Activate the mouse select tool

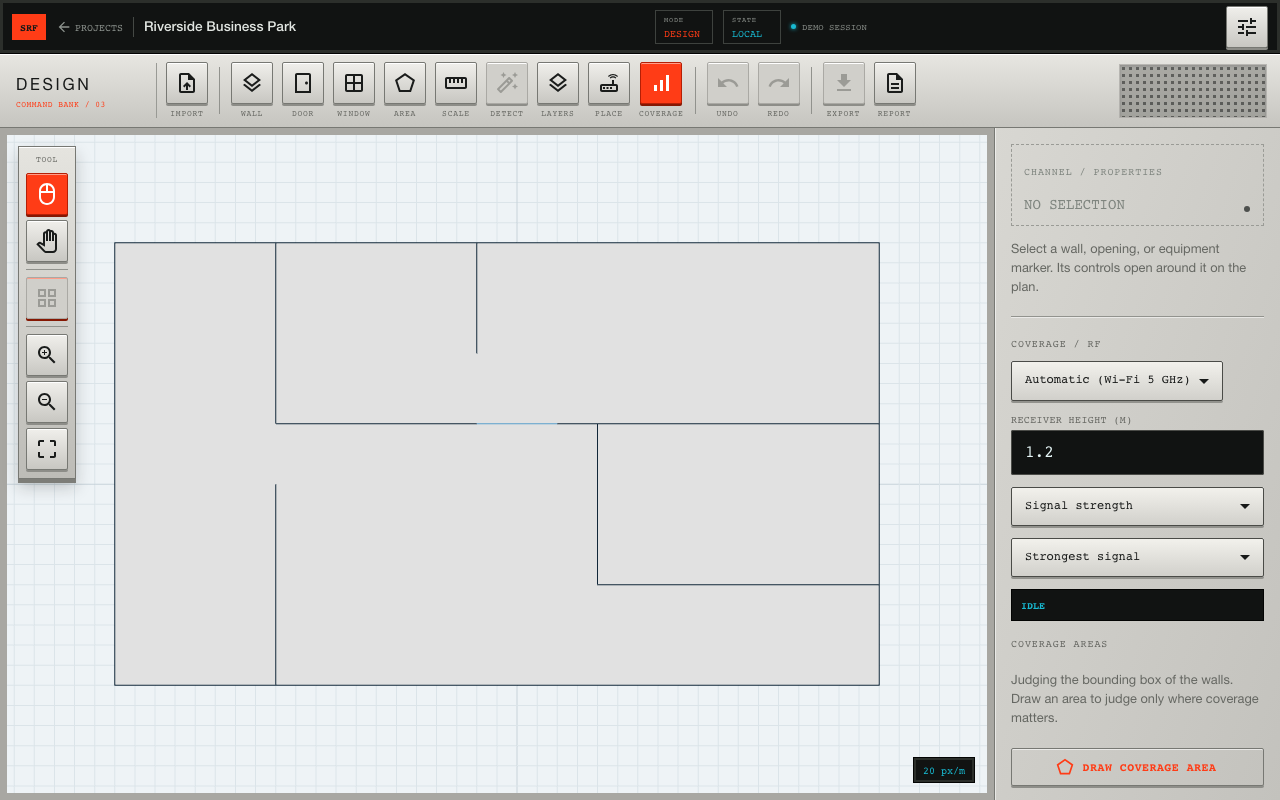(x=47, y=194)
